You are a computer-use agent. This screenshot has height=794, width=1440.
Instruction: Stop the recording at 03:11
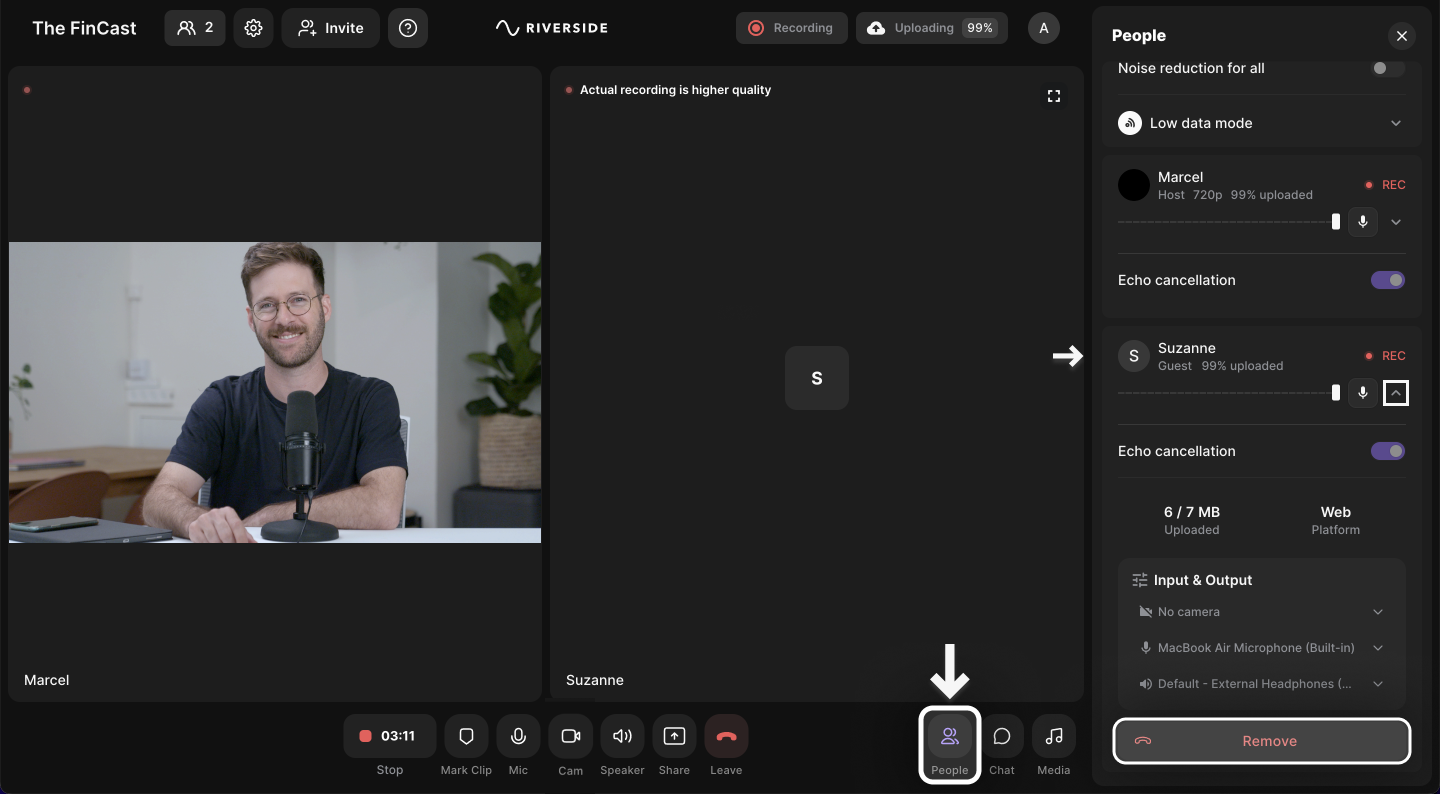tap(390, 736)
